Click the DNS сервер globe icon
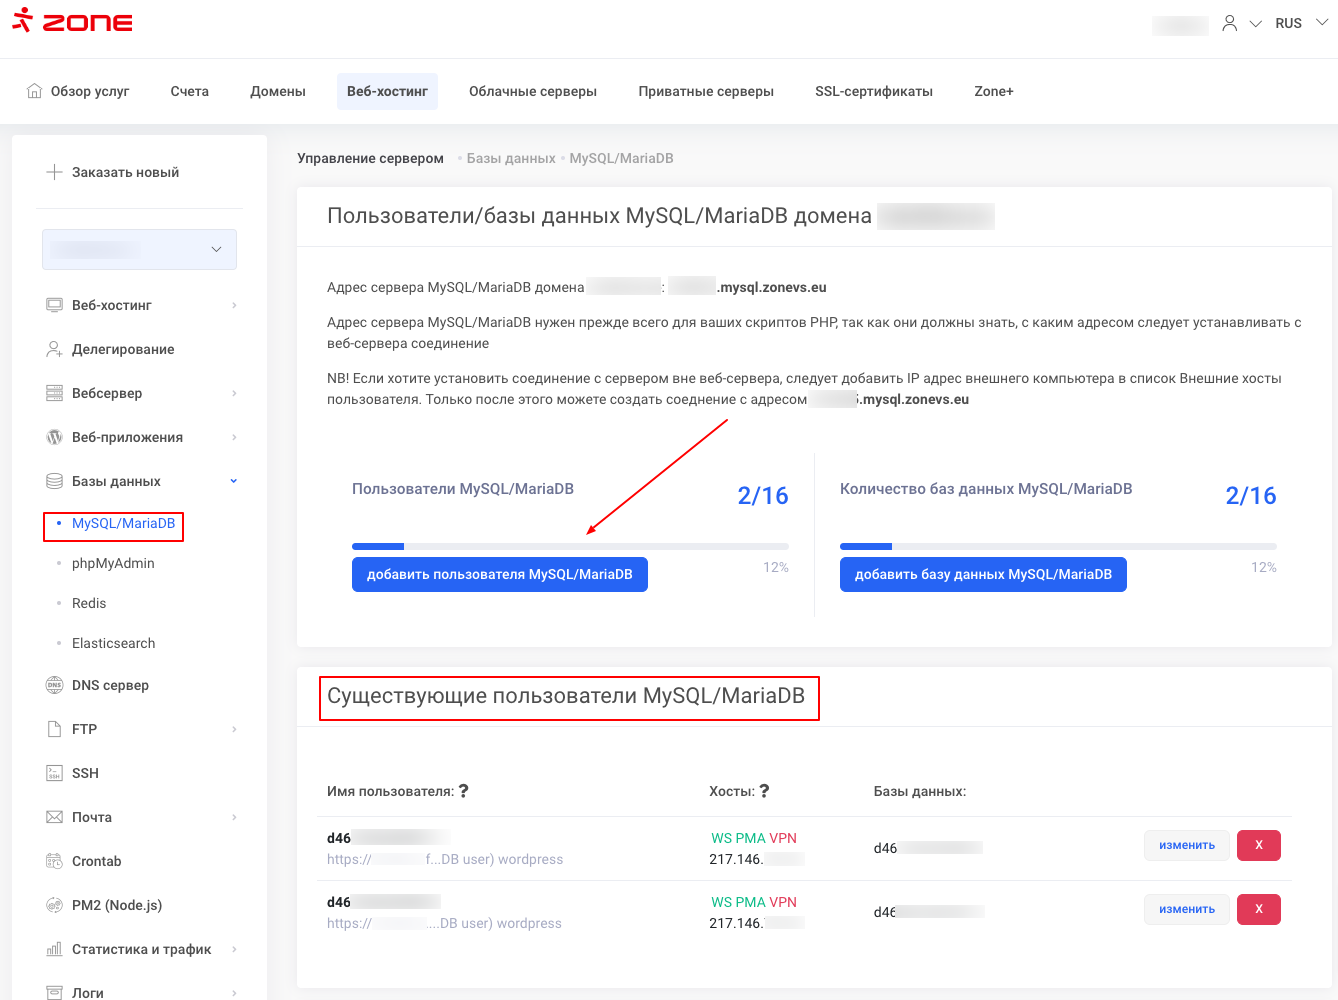The width and height of the screenshot is (1338, 1000). (x=54, y=685)
